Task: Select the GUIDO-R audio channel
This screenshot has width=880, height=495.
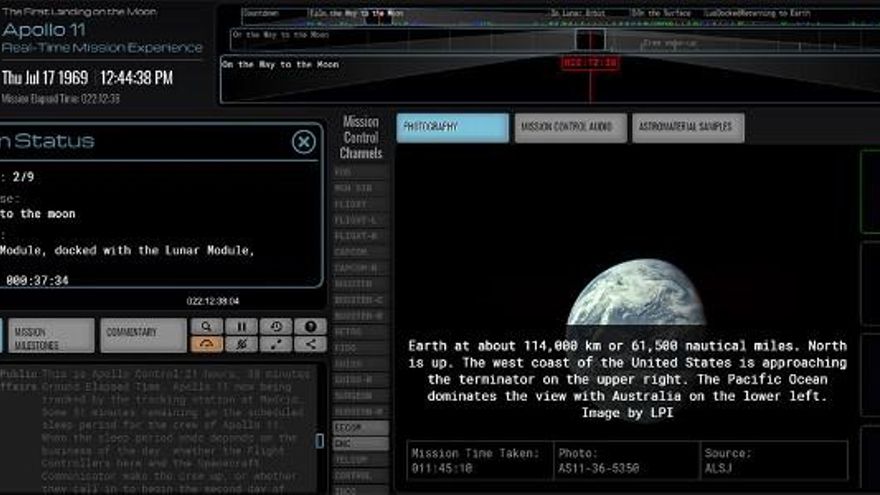Action: [x=360, y=380]
